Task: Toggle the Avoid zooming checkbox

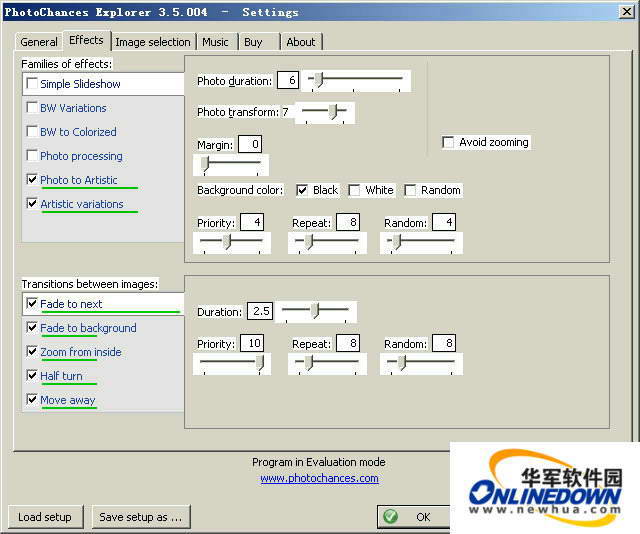Action: point(448,142)
